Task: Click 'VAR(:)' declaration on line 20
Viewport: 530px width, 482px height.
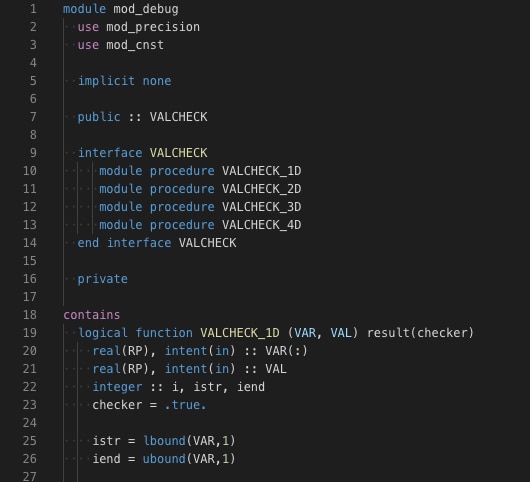Action: [286, 351]
